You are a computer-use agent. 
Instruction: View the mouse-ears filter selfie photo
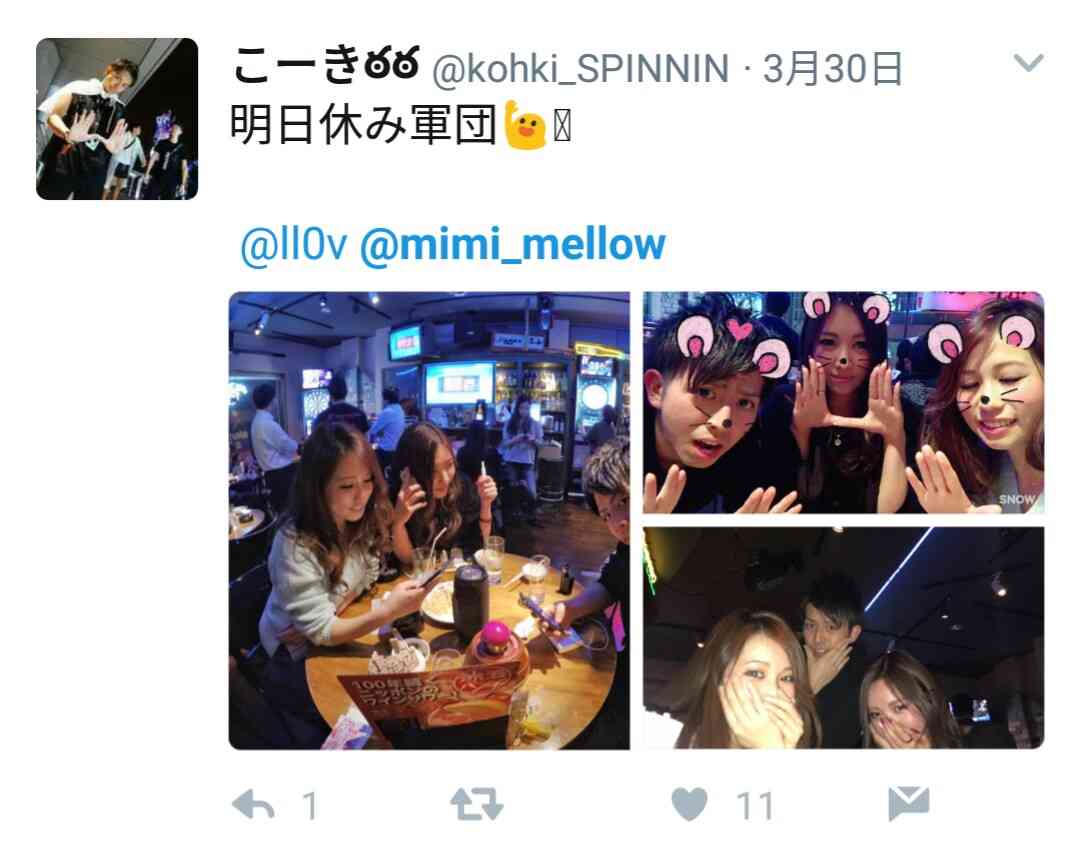click(844, 402)
